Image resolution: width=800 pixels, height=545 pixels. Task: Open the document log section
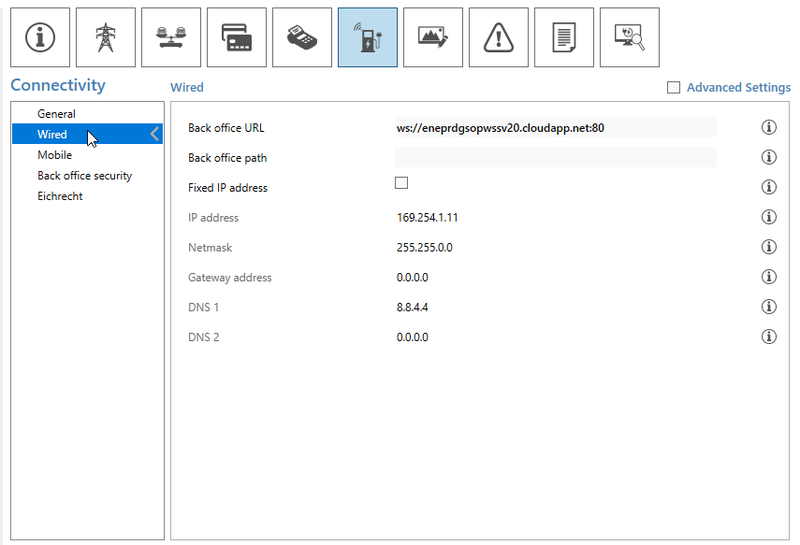[x=564, y=37]
